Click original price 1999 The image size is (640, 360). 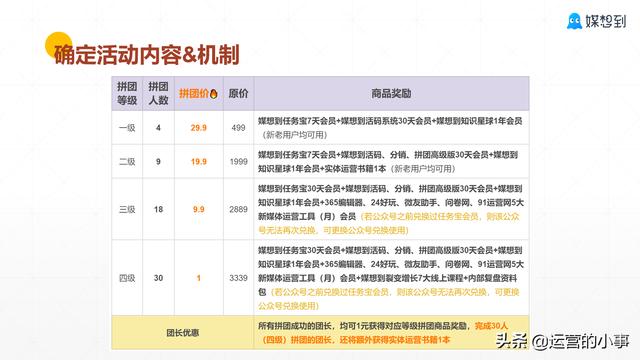[238, 162]
